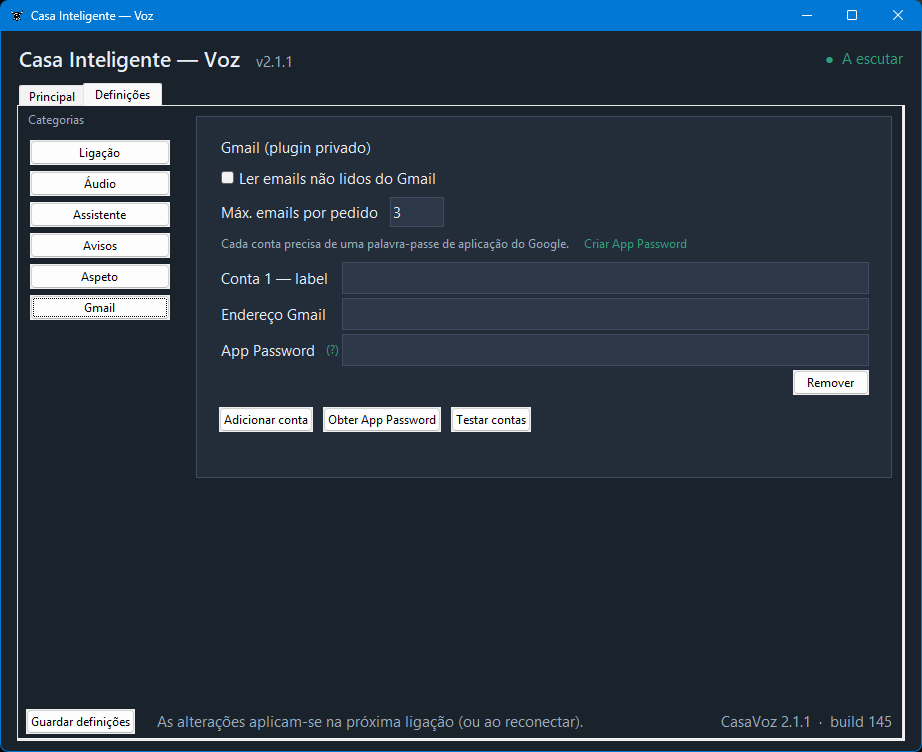Click the 'Gmail (plugin privado)' heading
922x752 pixels.
(x=296, y=148)
